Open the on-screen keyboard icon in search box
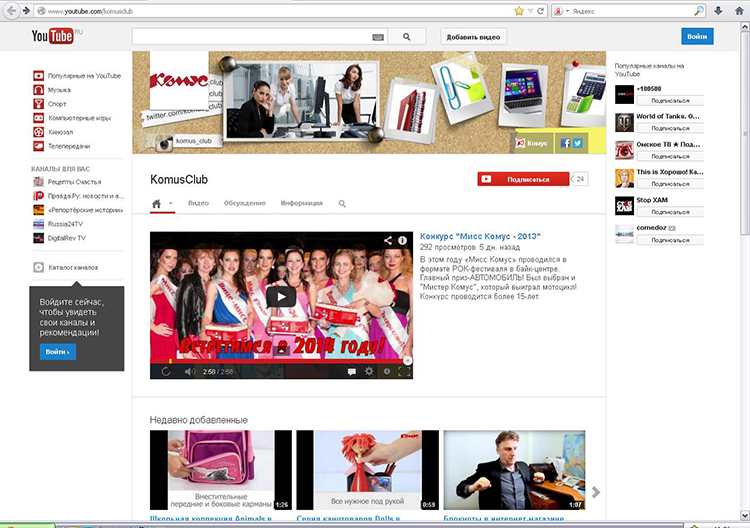The height and width of the screenshot is (528, 750). pyautogui.click(x=378, y=37)
